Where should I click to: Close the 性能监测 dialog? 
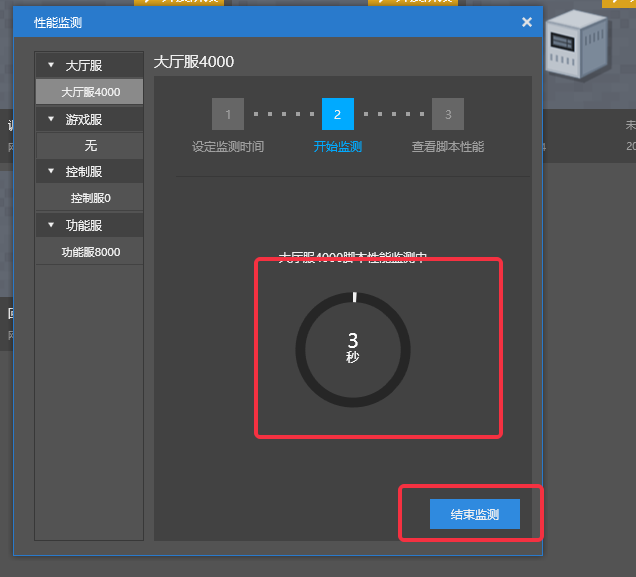coord(526,22)
